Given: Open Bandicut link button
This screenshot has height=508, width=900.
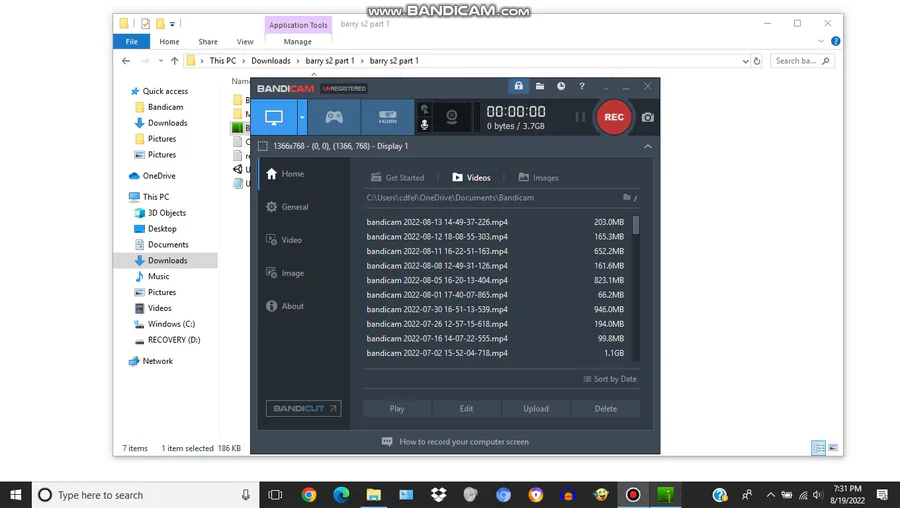Looking at the screenshot, I should pyautogui.click(x=304, y=409).
